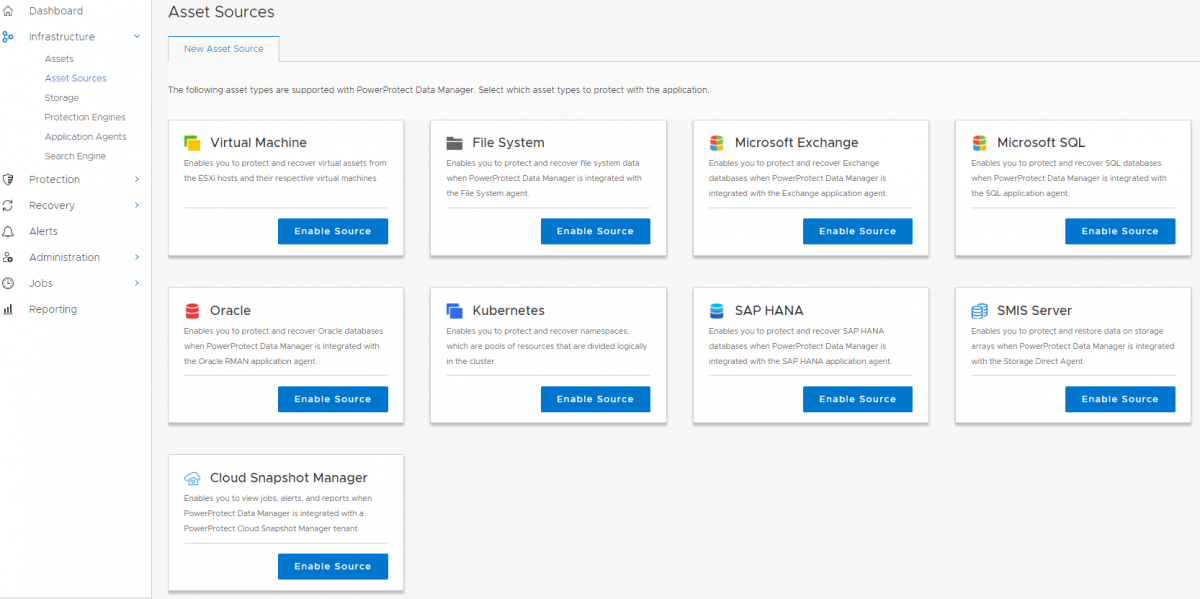Click the Dashboard home icon
Image resolution: width=1200 pixels, height=599 pixels.
8,11
